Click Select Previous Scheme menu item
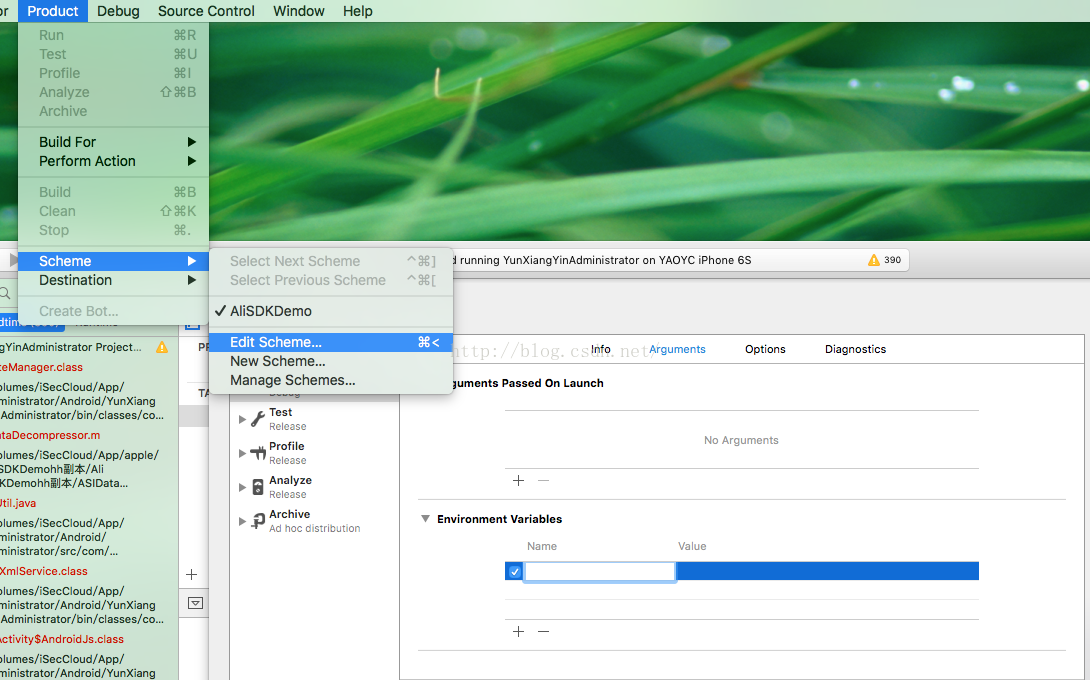 [x=331, y=280]
